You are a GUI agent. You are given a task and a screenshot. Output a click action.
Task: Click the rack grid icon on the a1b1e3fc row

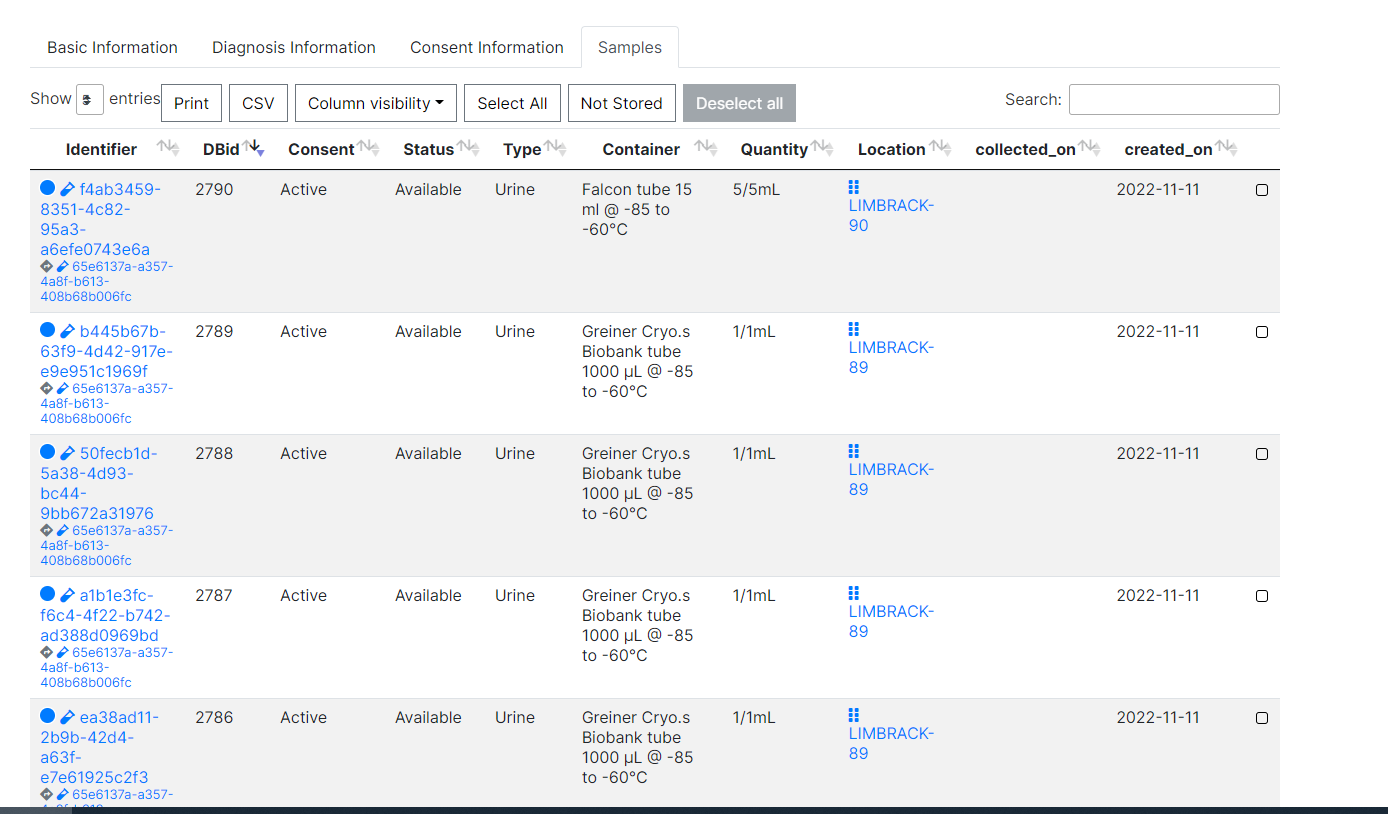(854, 592)
